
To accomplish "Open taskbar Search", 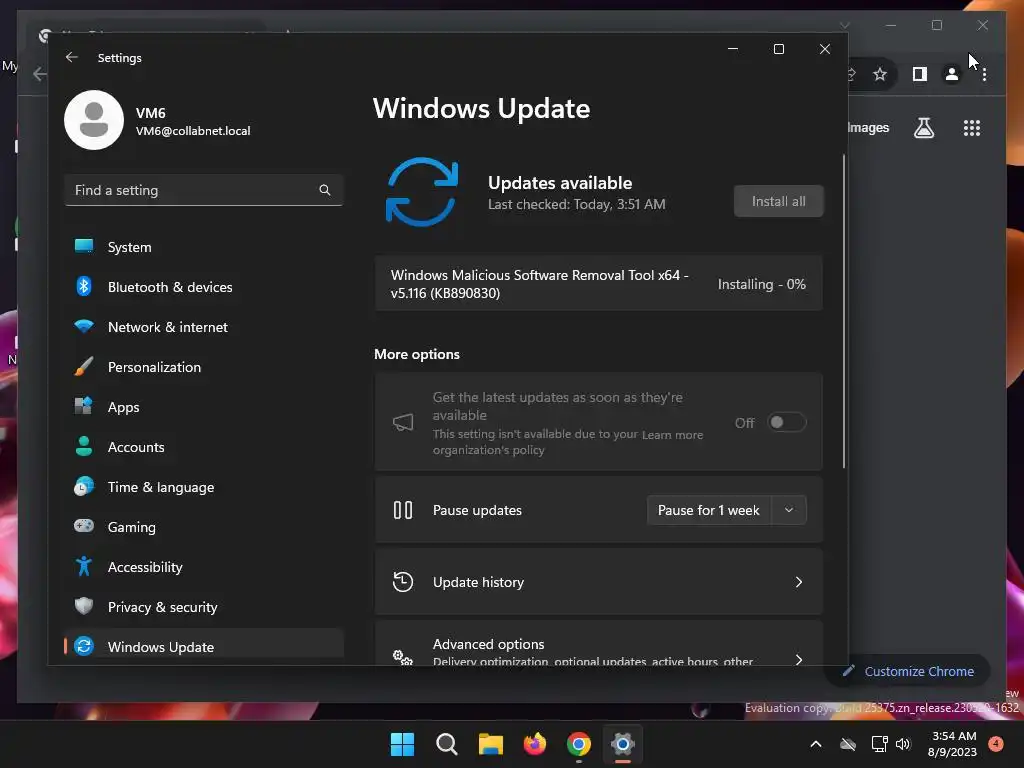I will point(447,744).
